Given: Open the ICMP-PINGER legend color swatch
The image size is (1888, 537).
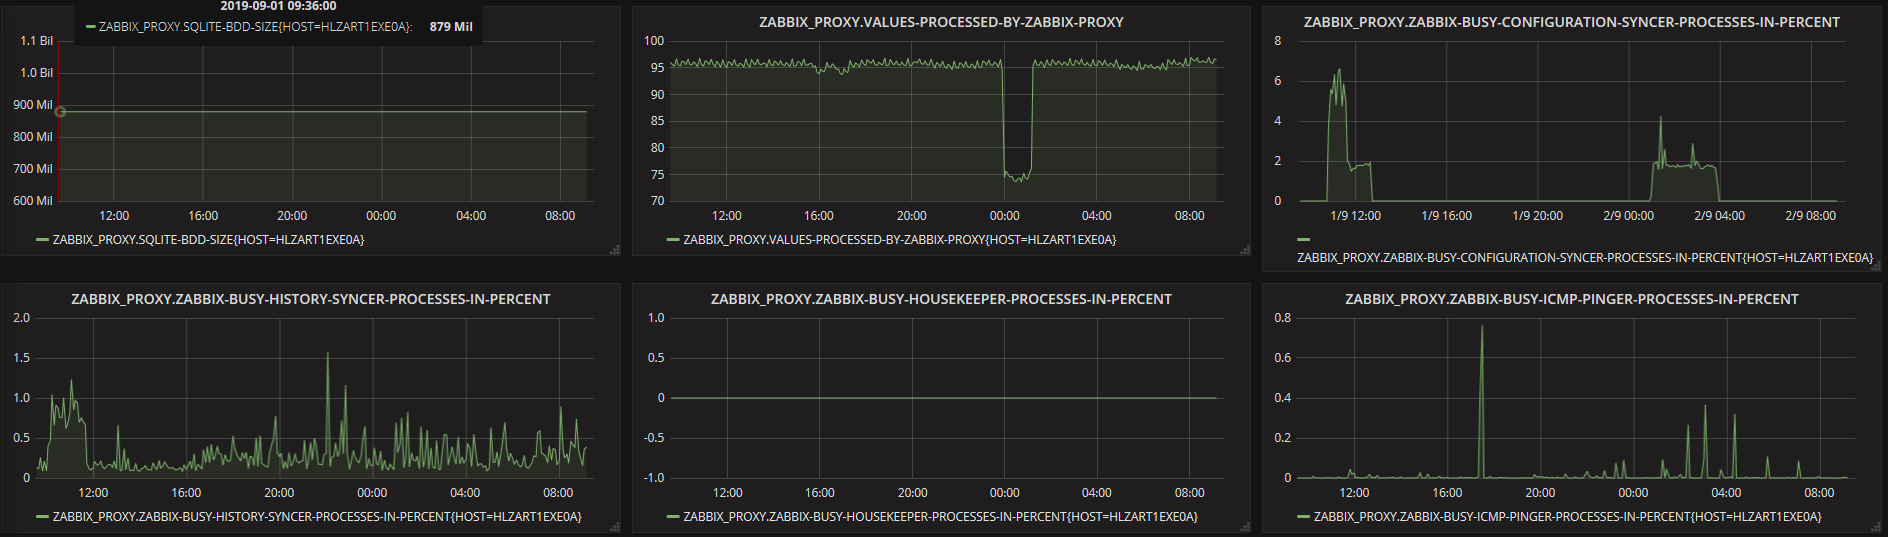Looking at the screenshot, I should tap(1303, 517).
